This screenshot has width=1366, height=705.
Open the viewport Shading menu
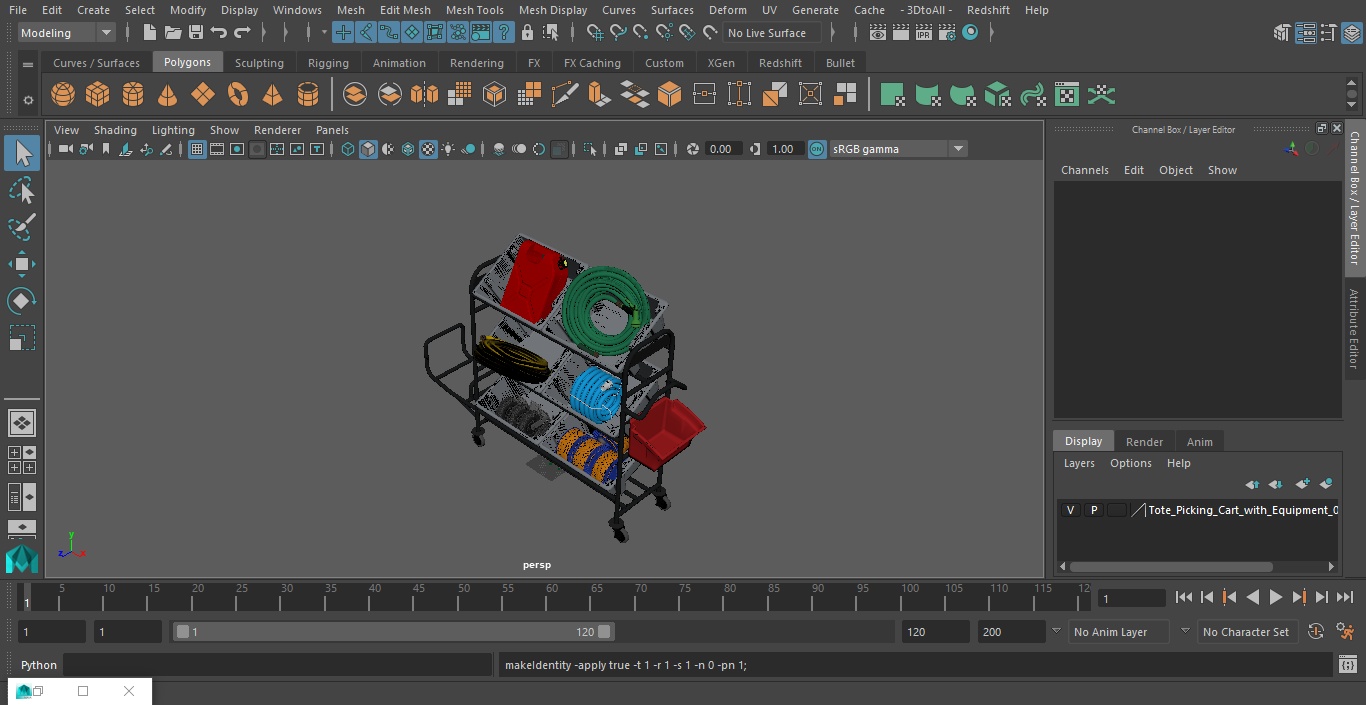115,130
